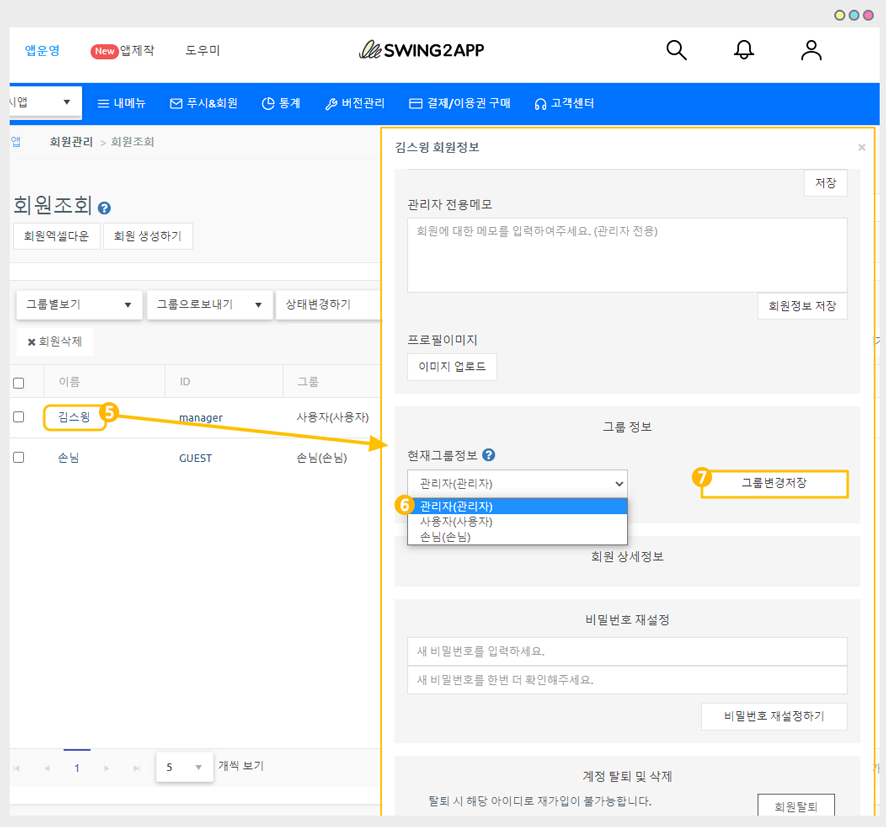Click the 손님(손님) group cell in 손님 row
Image resolution: width=886 pixels, height=827 pixels.
pyautogui.click(x=322, y=458)
